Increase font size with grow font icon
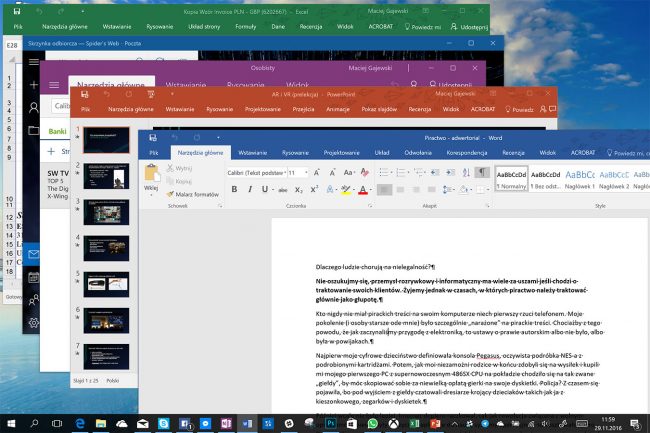The height and width of the screenshot is (433, 650). tap(317, 172)
